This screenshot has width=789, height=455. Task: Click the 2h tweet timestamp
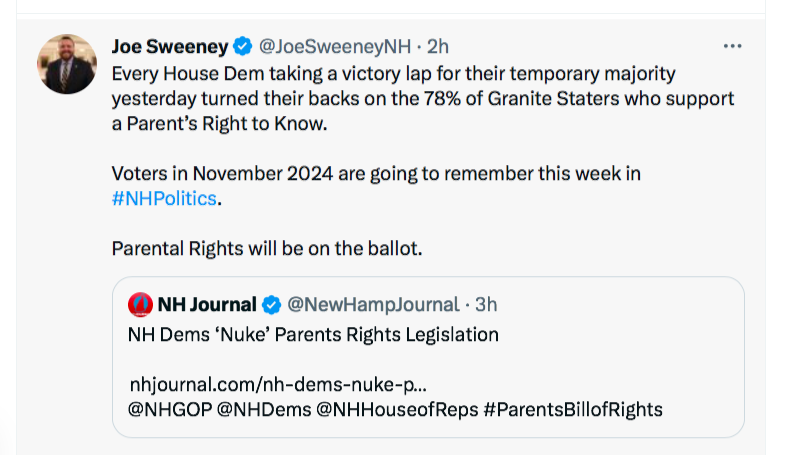[438, 46]
